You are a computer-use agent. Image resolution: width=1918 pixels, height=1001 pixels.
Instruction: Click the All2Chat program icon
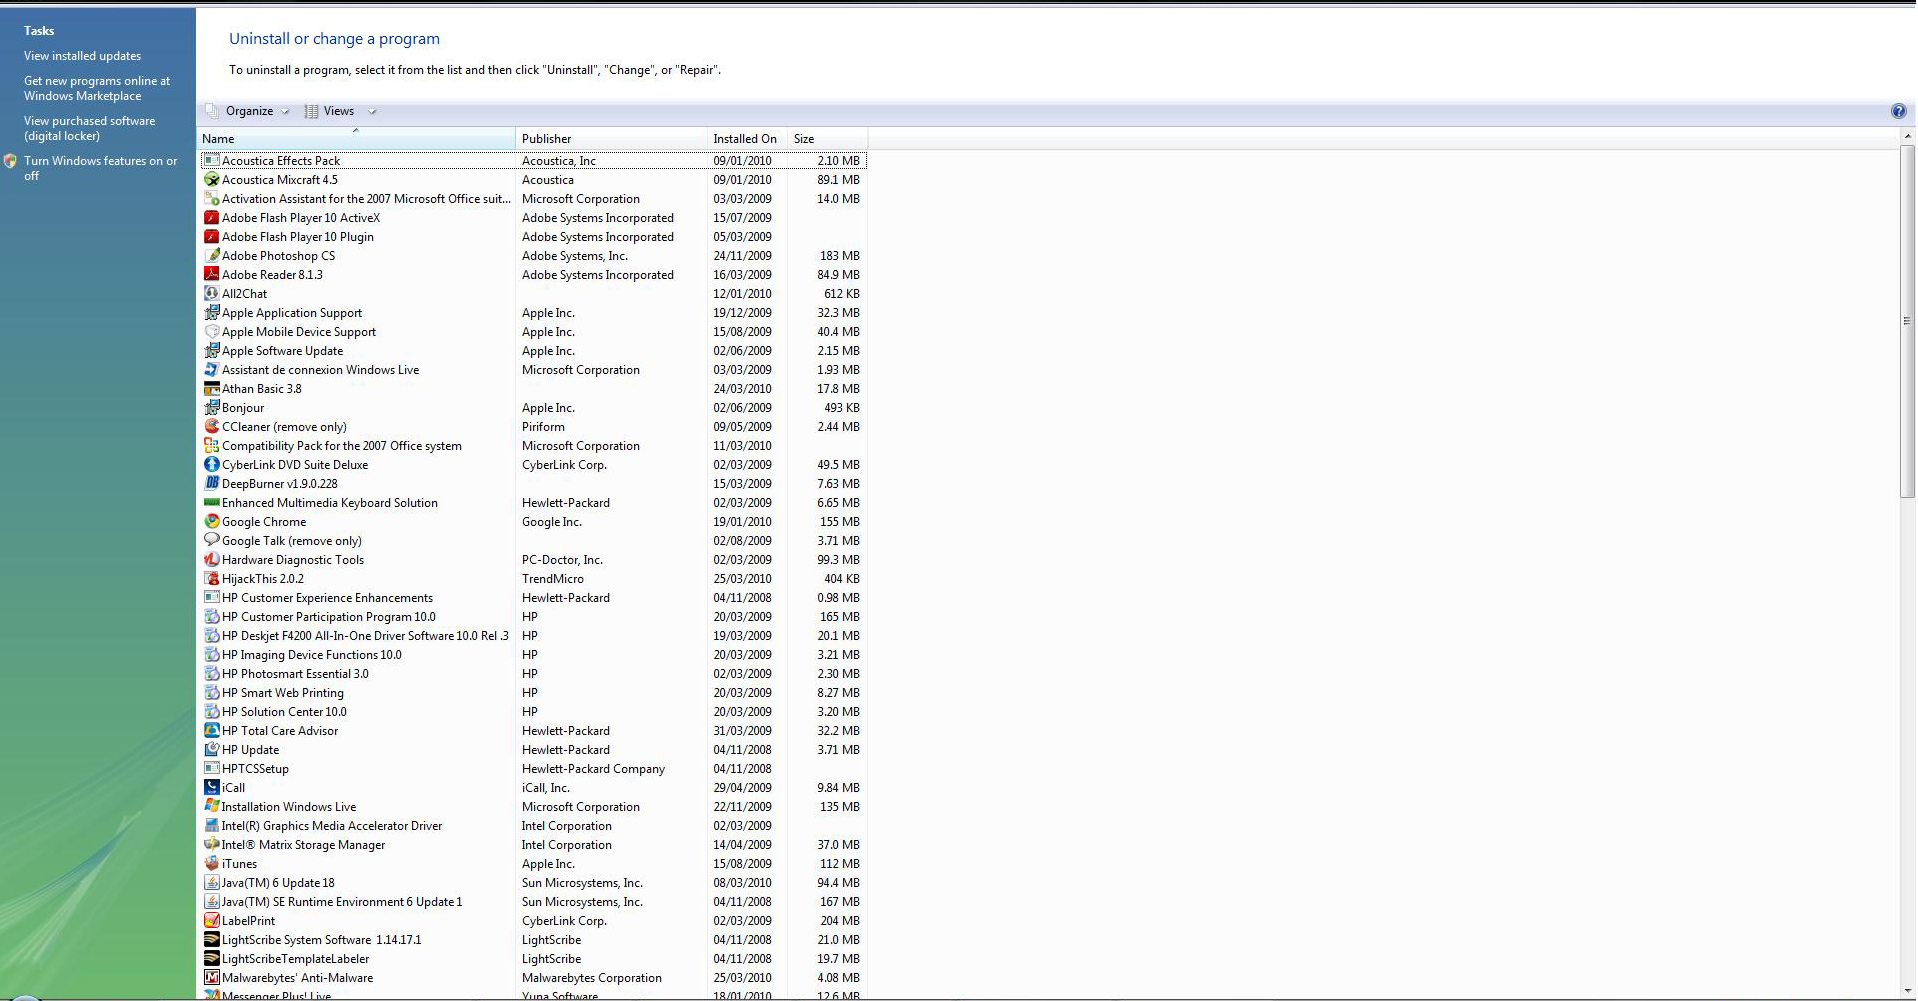pos(211,294)
